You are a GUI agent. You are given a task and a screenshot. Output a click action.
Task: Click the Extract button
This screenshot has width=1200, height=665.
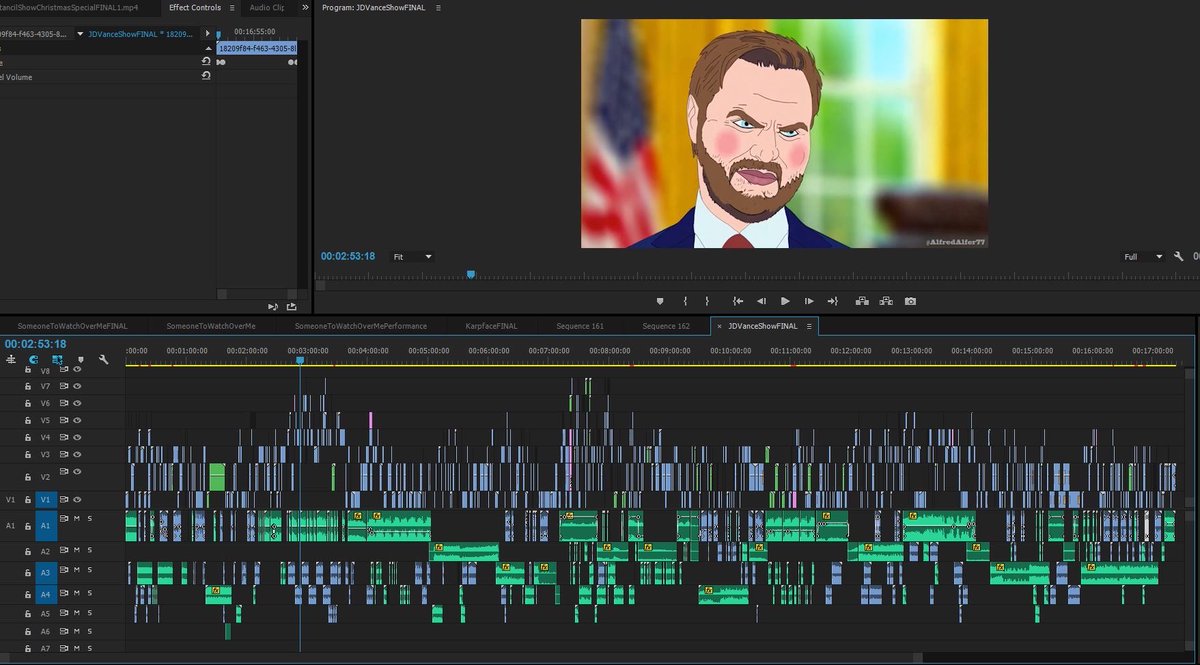pyautogui.click(x=886, y=301)
